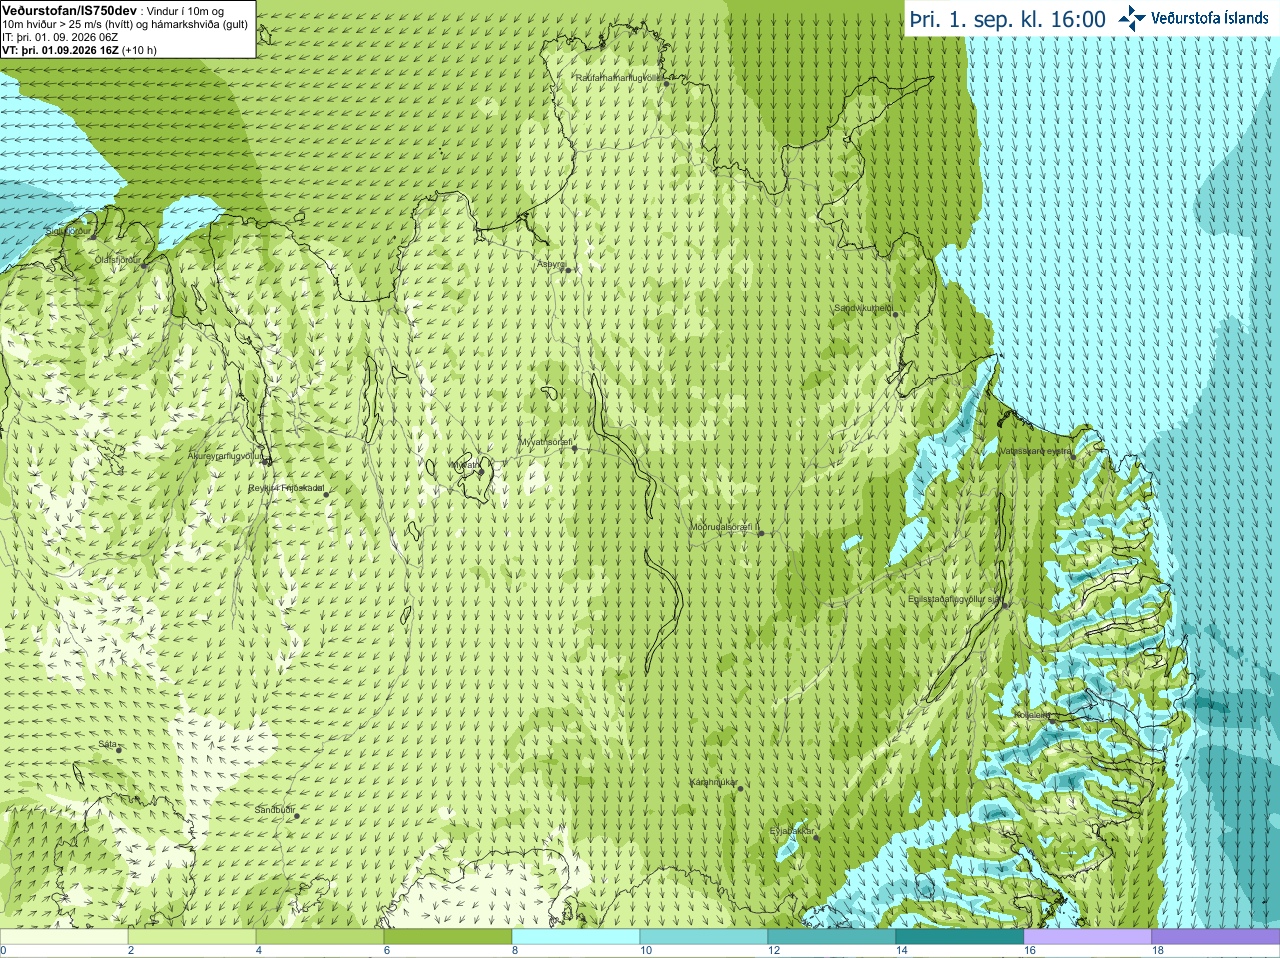Select the Kárahnjúkar station dot
Viewport: 1280px width, 958px height.
741,789
